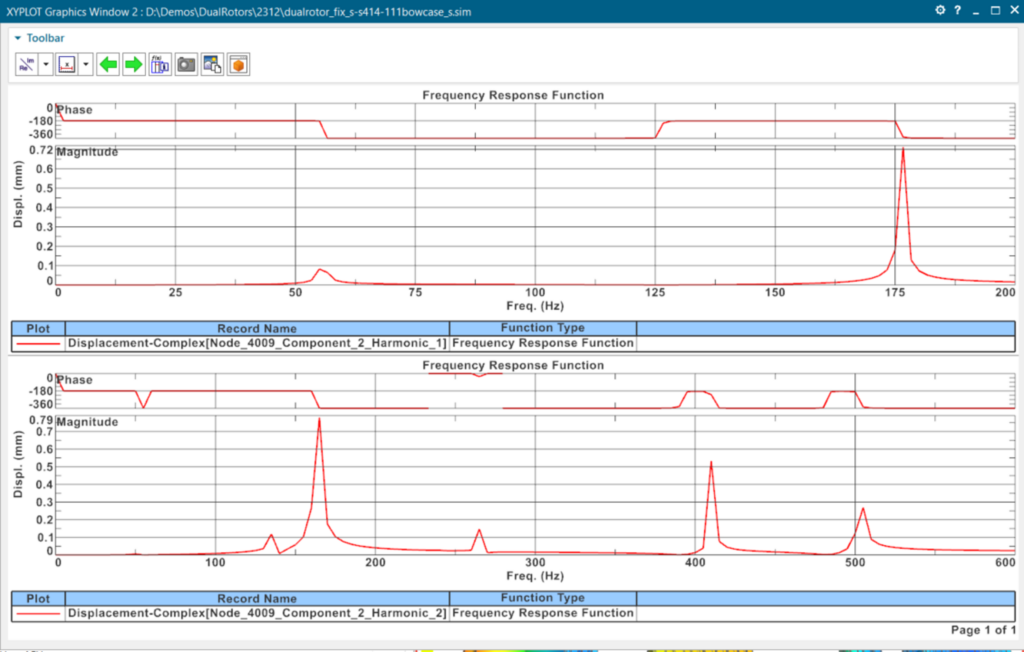Open help question mark in title bar
The image size is (1024, 652).
point(958,10)
